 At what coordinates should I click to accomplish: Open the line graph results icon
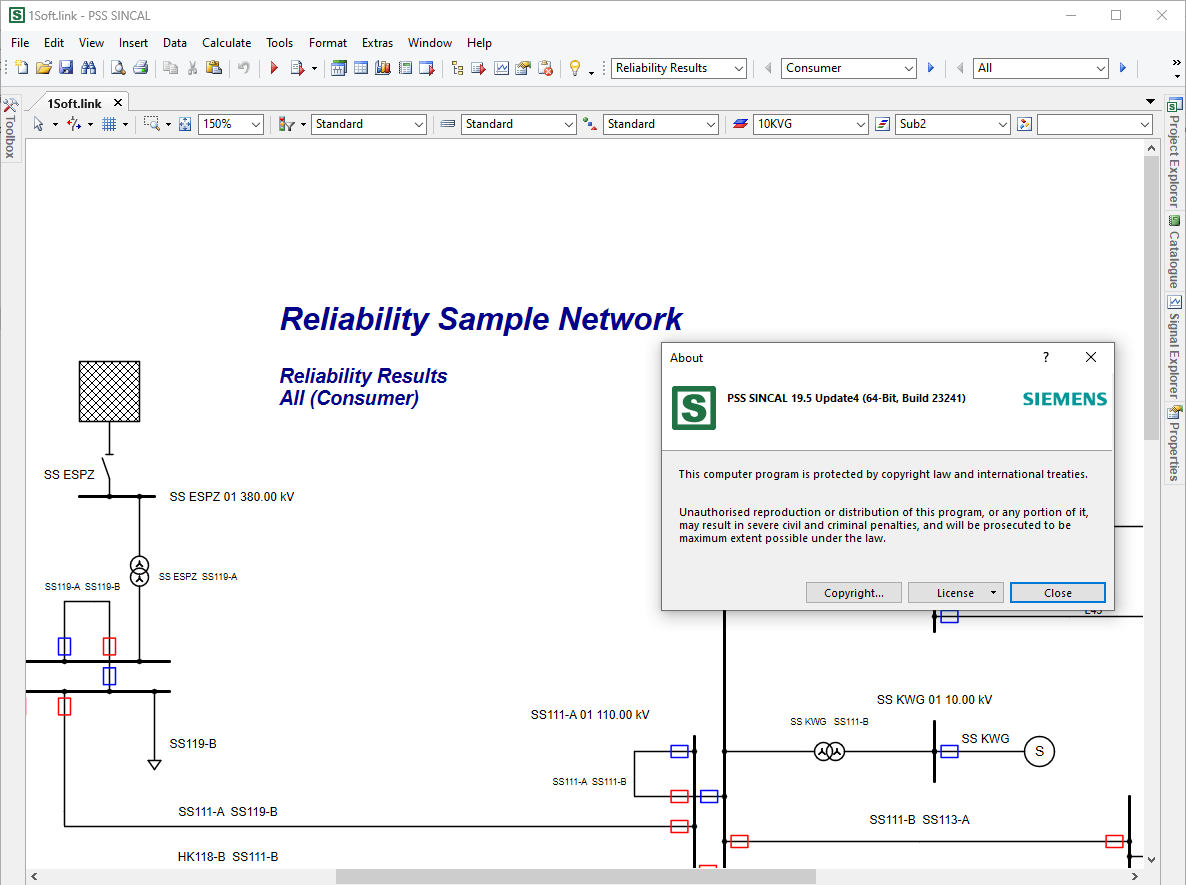pos(501,68)
